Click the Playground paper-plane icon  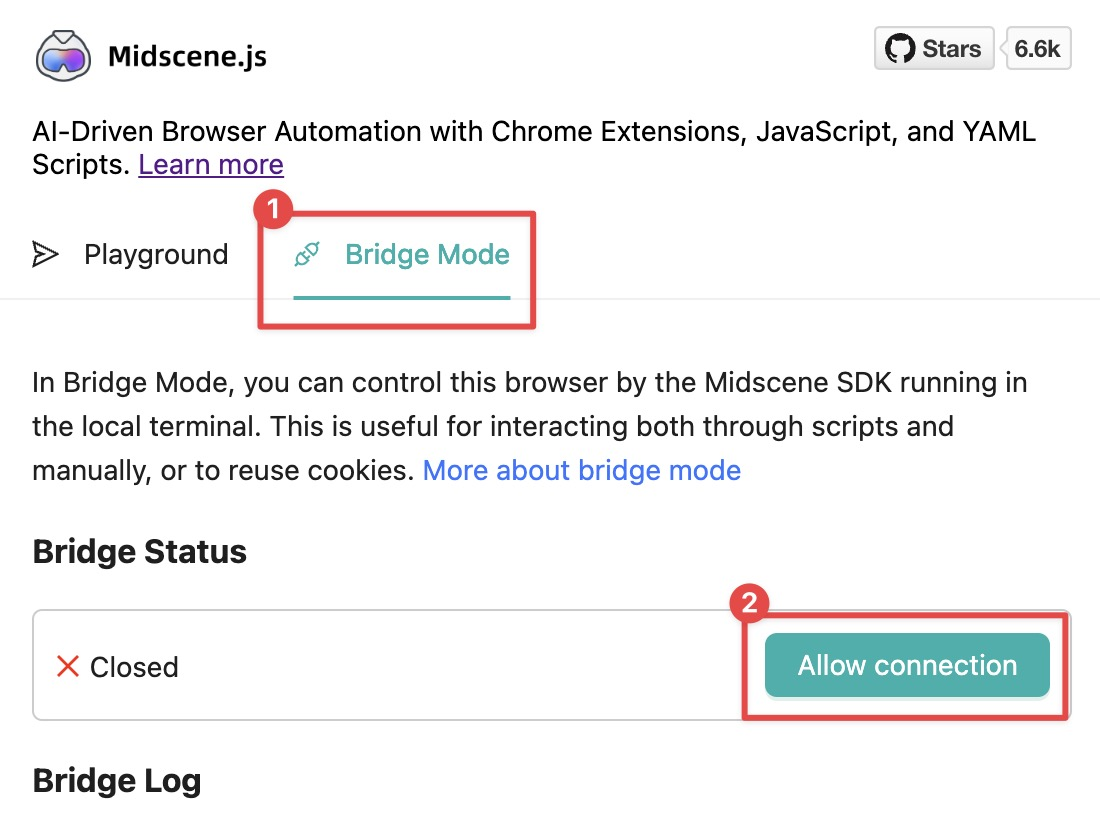tap(45, 255)
